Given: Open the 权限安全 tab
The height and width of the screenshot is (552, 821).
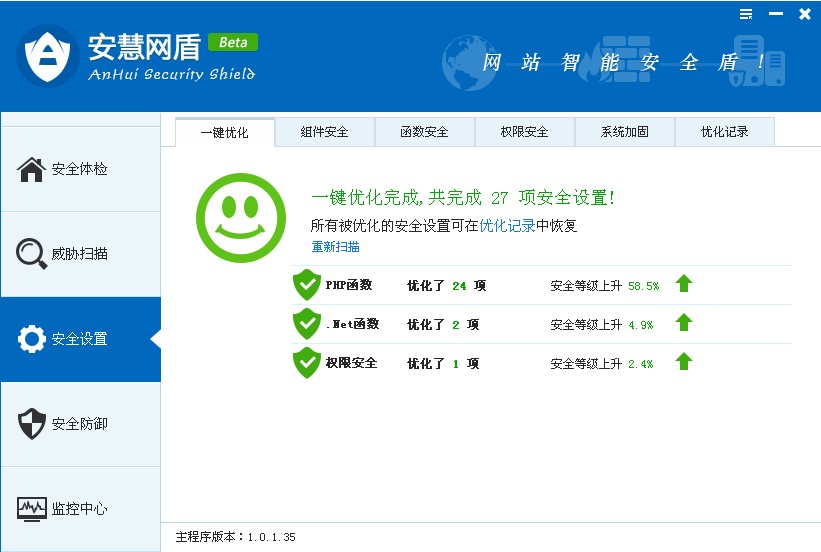Looking at the screenshot, I should point(525,132).
